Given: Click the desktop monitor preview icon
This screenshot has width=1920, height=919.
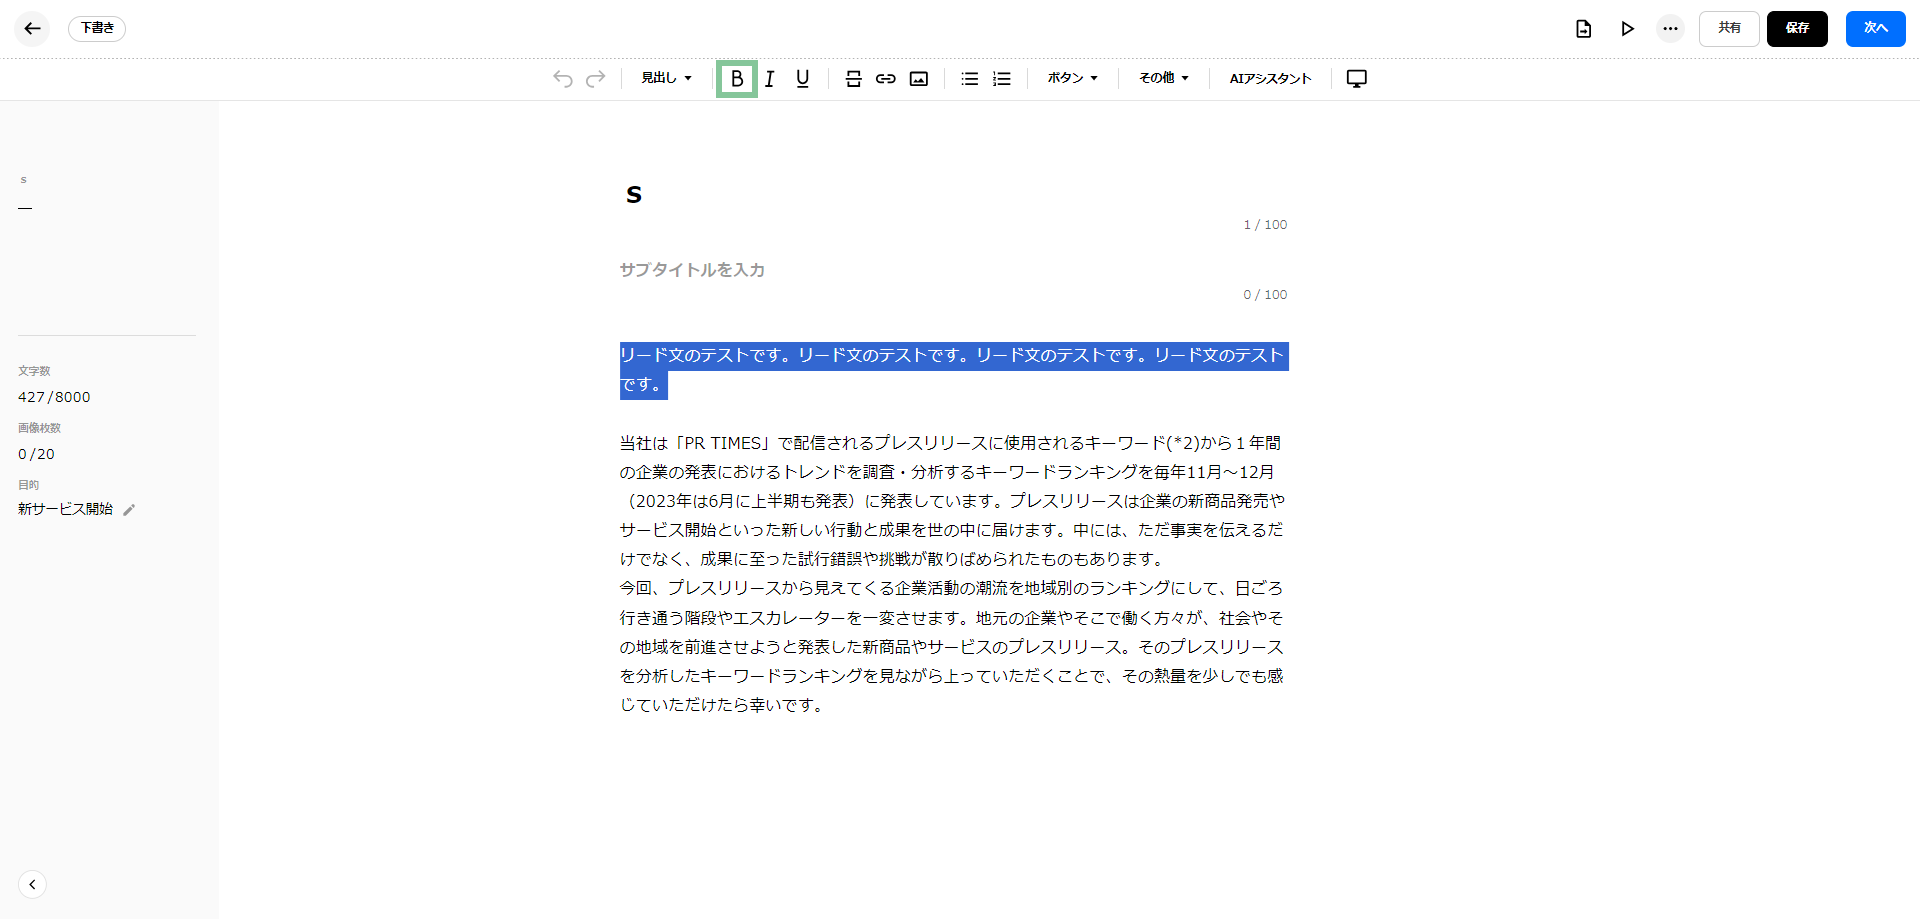Looking at the screenshot, I should click(x=1357, y=79).
